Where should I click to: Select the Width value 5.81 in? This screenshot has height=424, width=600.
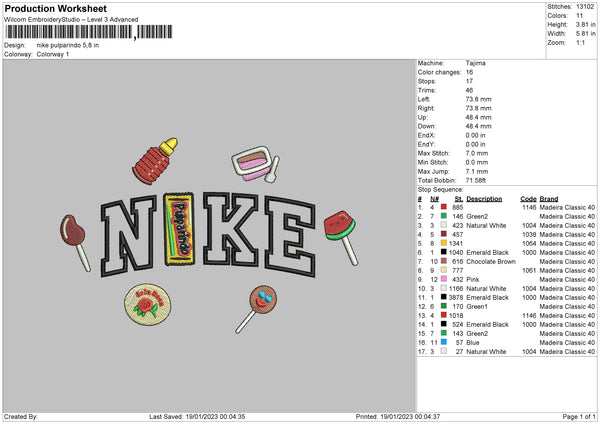point(585,34)
